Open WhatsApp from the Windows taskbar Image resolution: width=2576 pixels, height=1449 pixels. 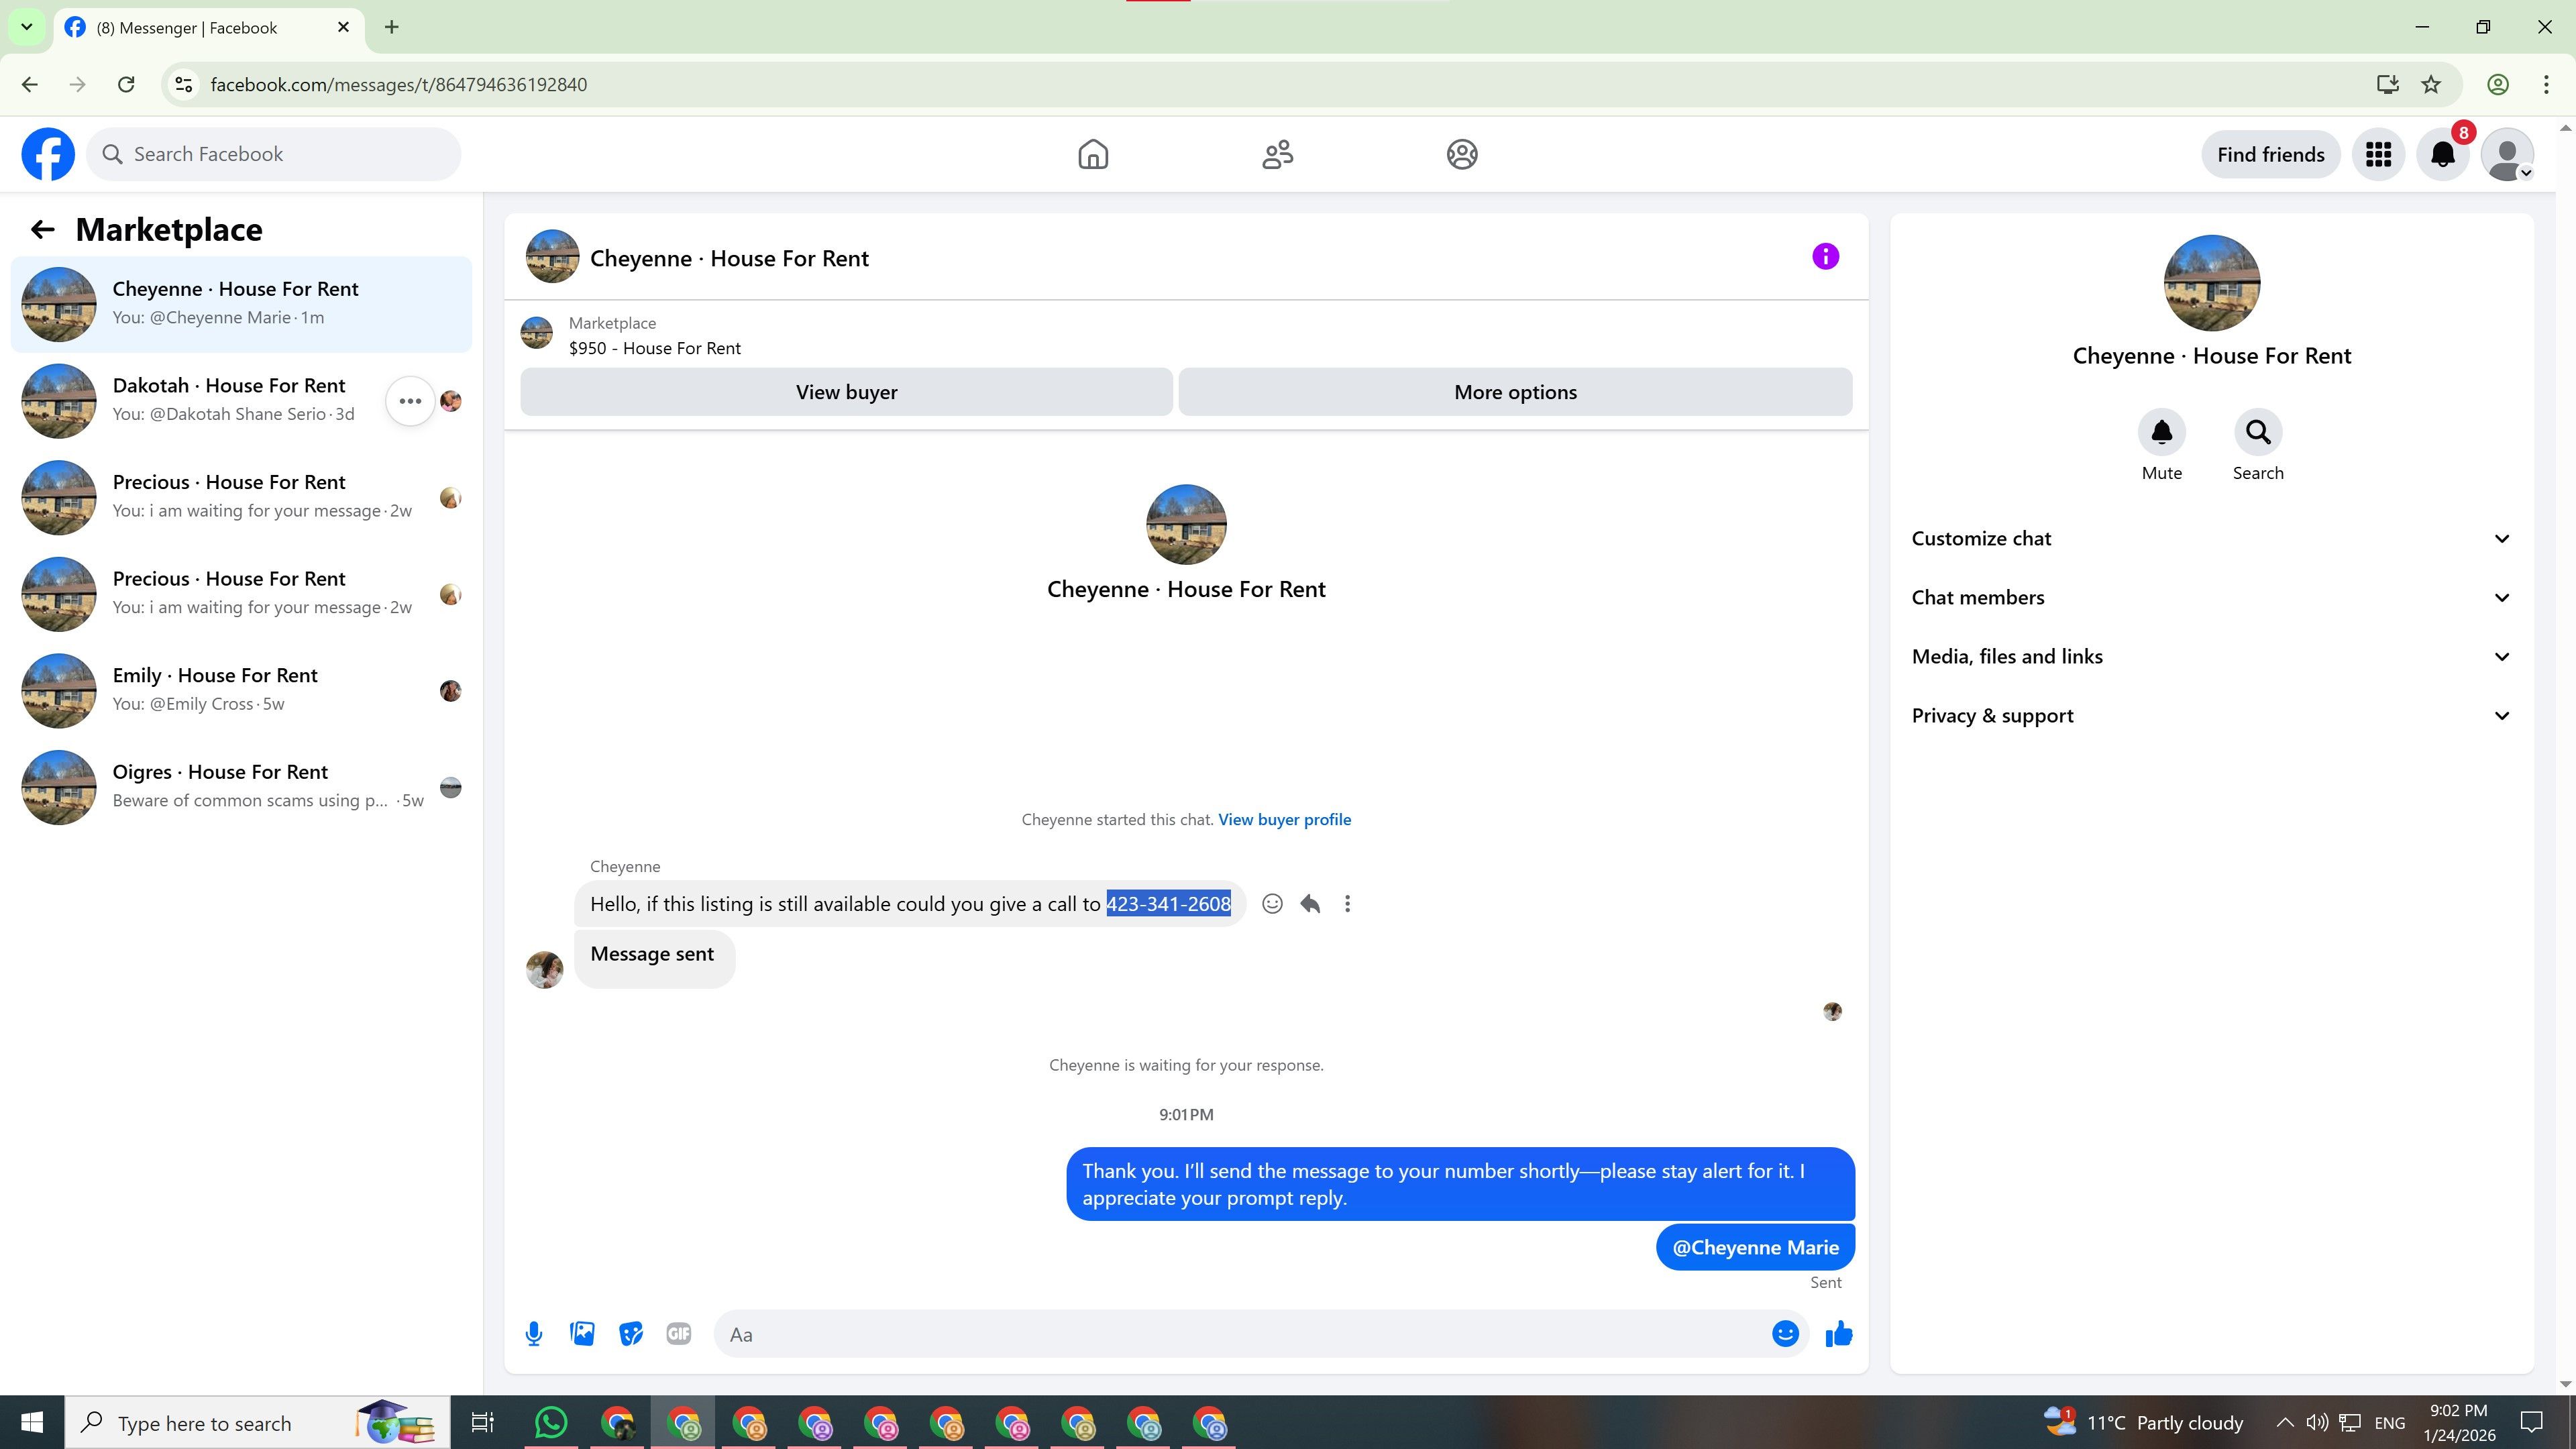(x=551, y=1422)
